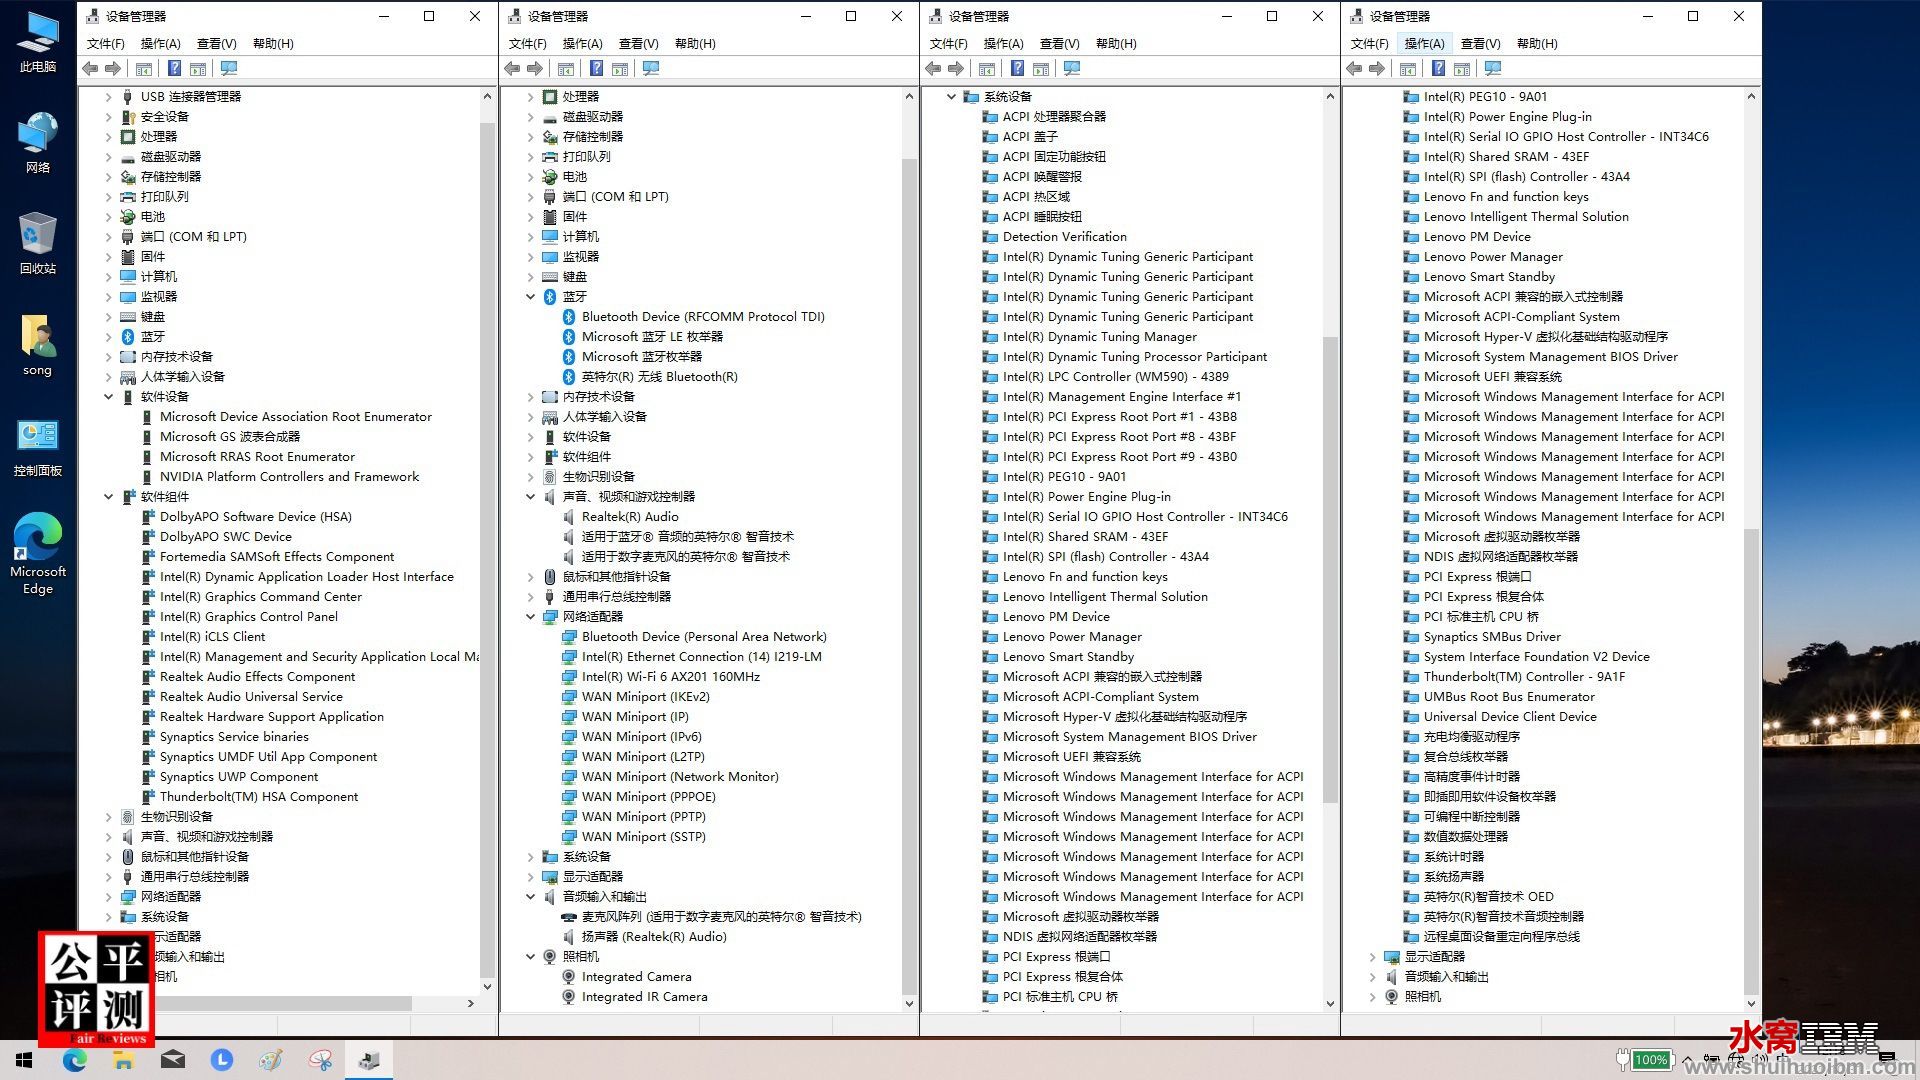
Task: Open the Mail app on the taskbar
Action: pos(173,1060)
